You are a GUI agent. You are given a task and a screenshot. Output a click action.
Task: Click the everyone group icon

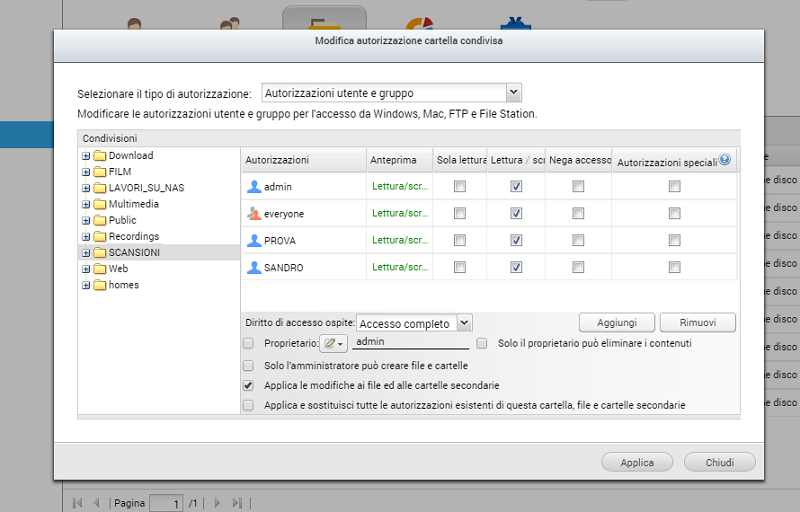click(253, 213)
